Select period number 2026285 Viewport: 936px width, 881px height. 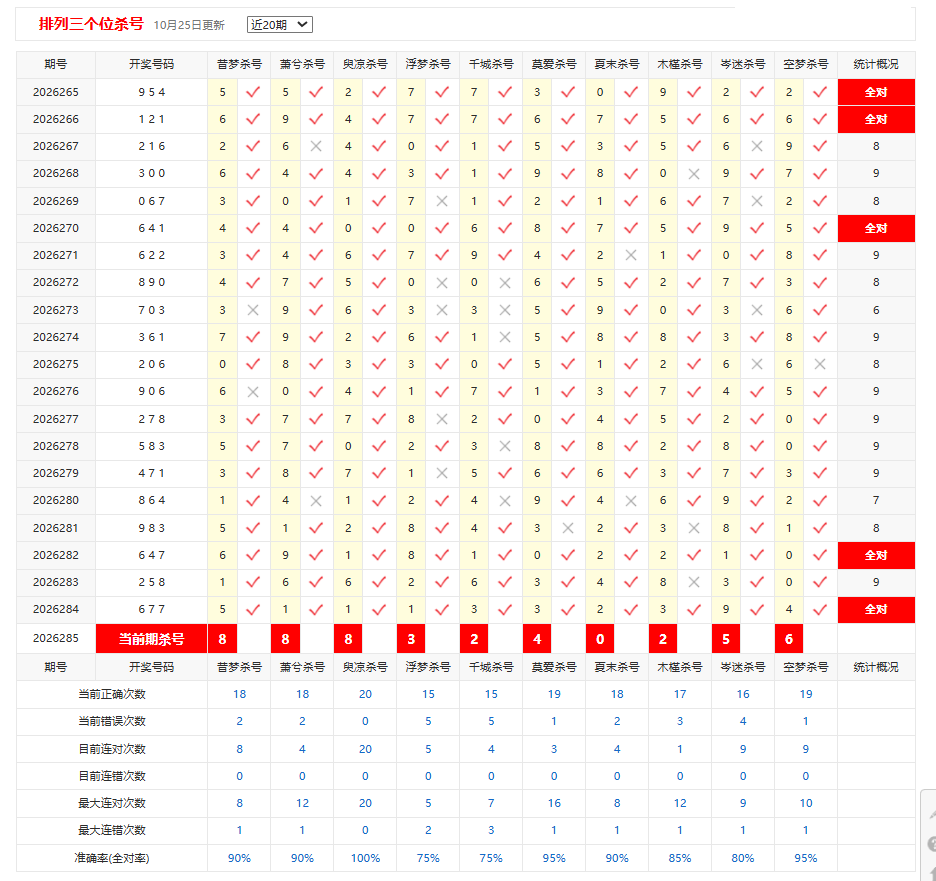(x=56, y=638)
